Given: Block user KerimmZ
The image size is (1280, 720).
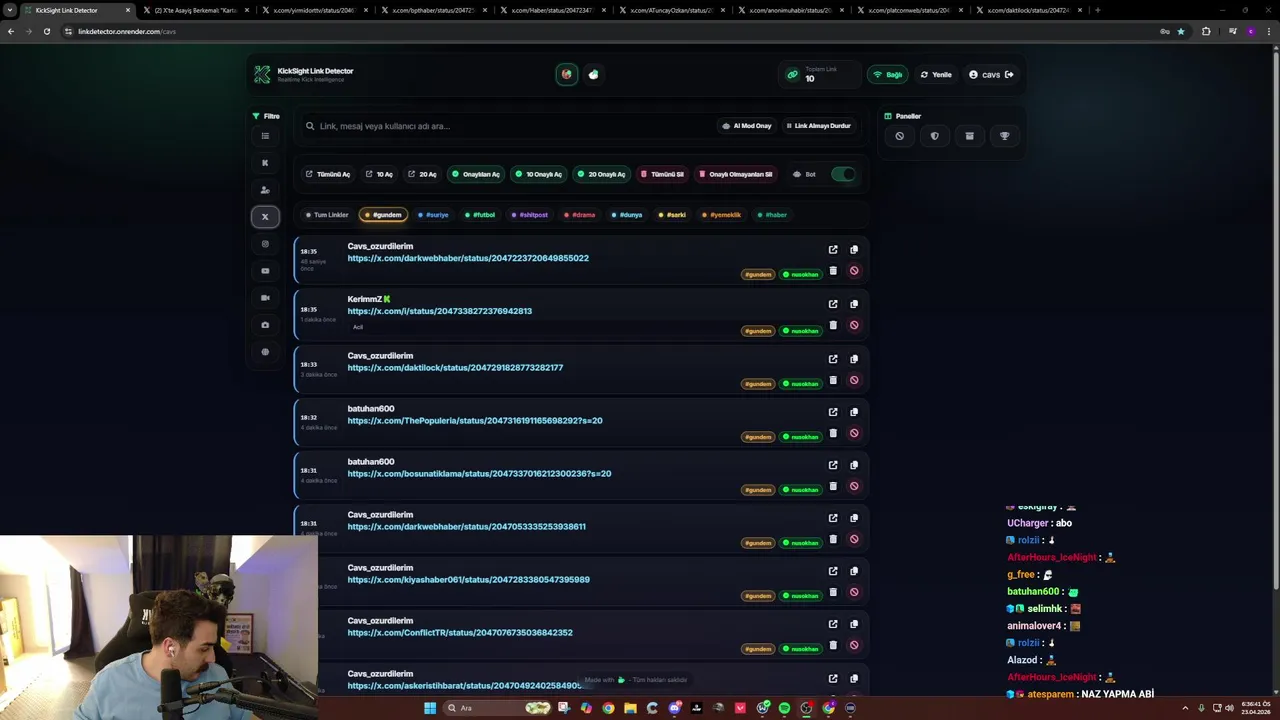Looking at the screenshot, I should coord(854,325).
